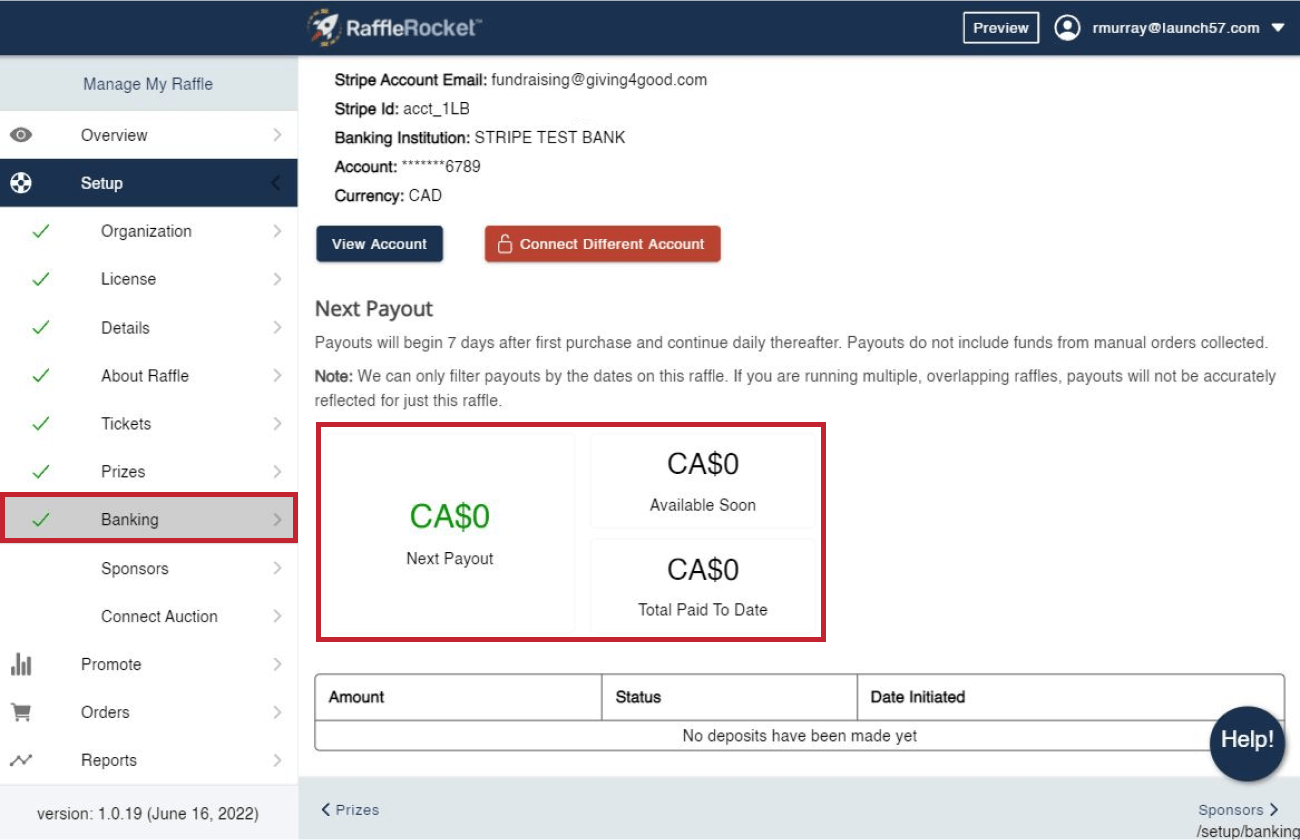1300x840 pixels.
Task: Click the green checkmark beside License
Action: coord(40,279)
